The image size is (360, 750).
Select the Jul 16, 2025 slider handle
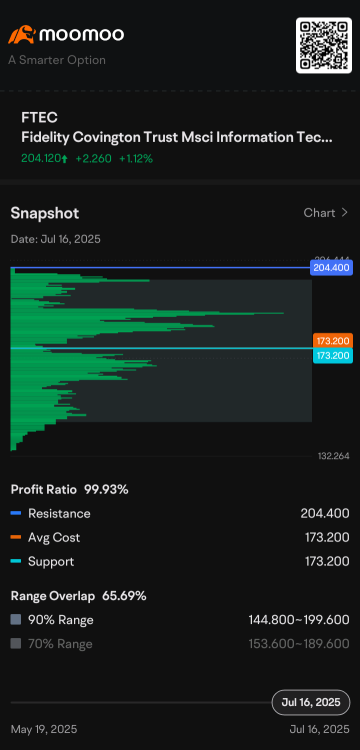tap(311, 702)
